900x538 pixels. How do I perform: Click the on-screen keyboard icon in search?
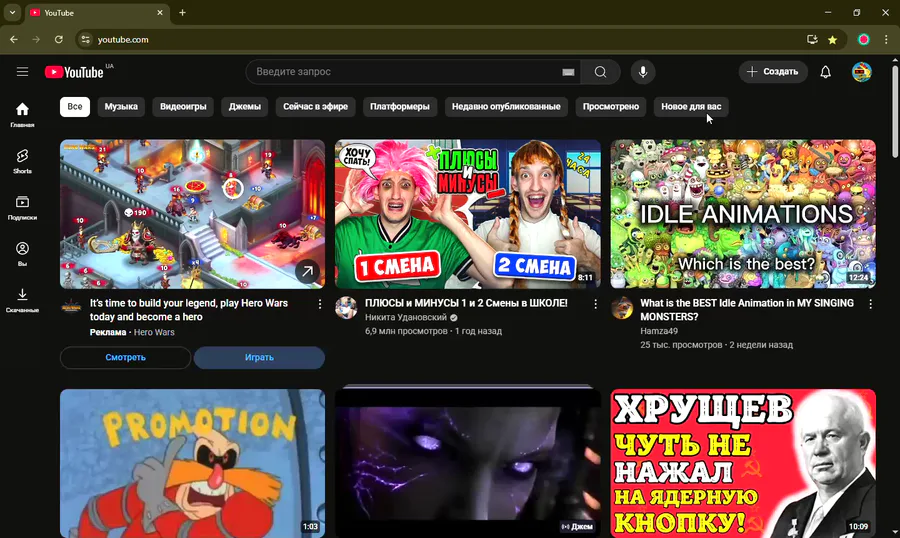click(568, 72)
